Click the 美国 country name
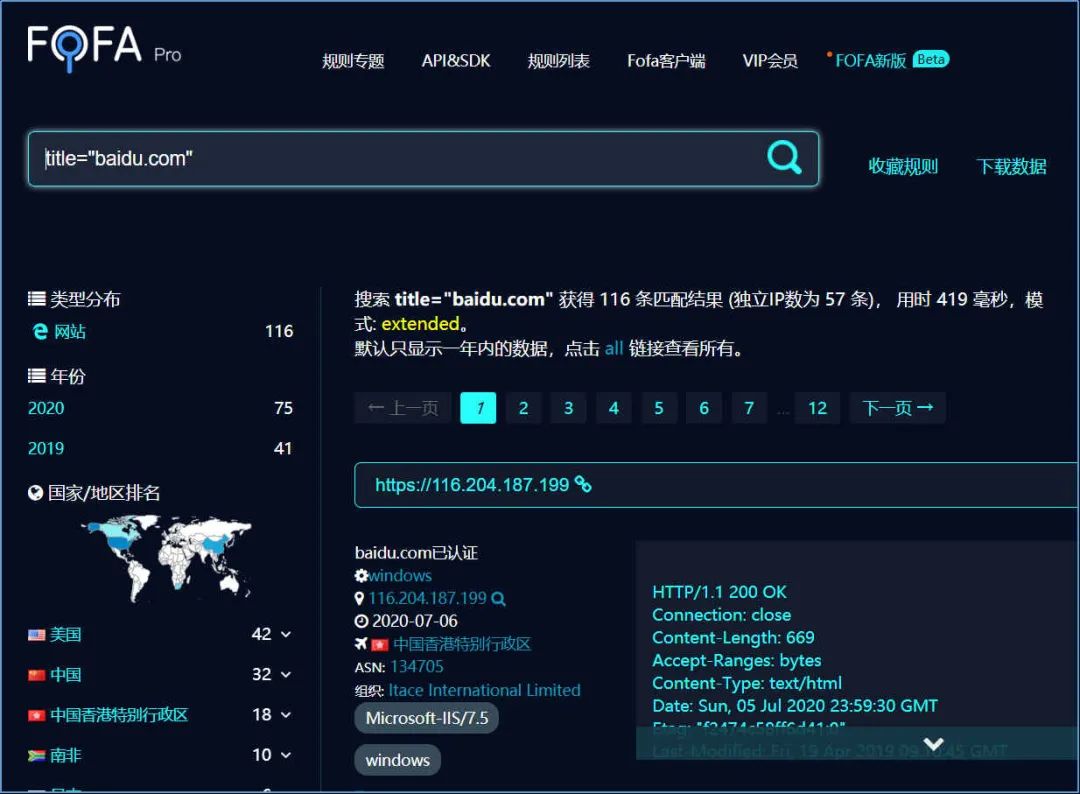The height and width of the screenshot is (794, 1080). coord(65,635)
